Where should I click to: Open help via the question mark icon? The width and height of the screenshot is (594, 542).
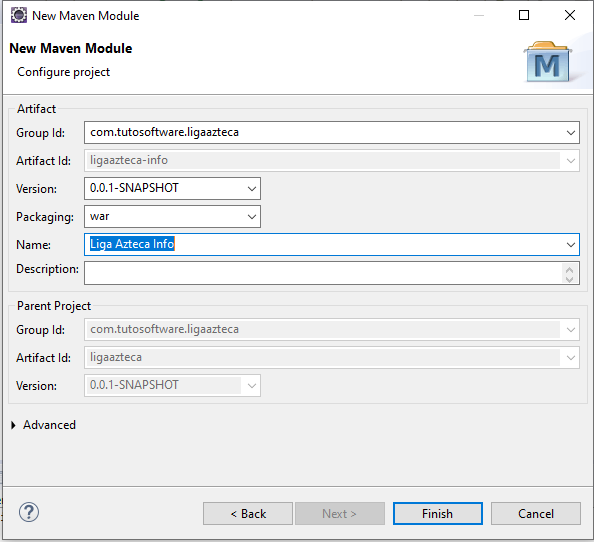tap(29, 512)
